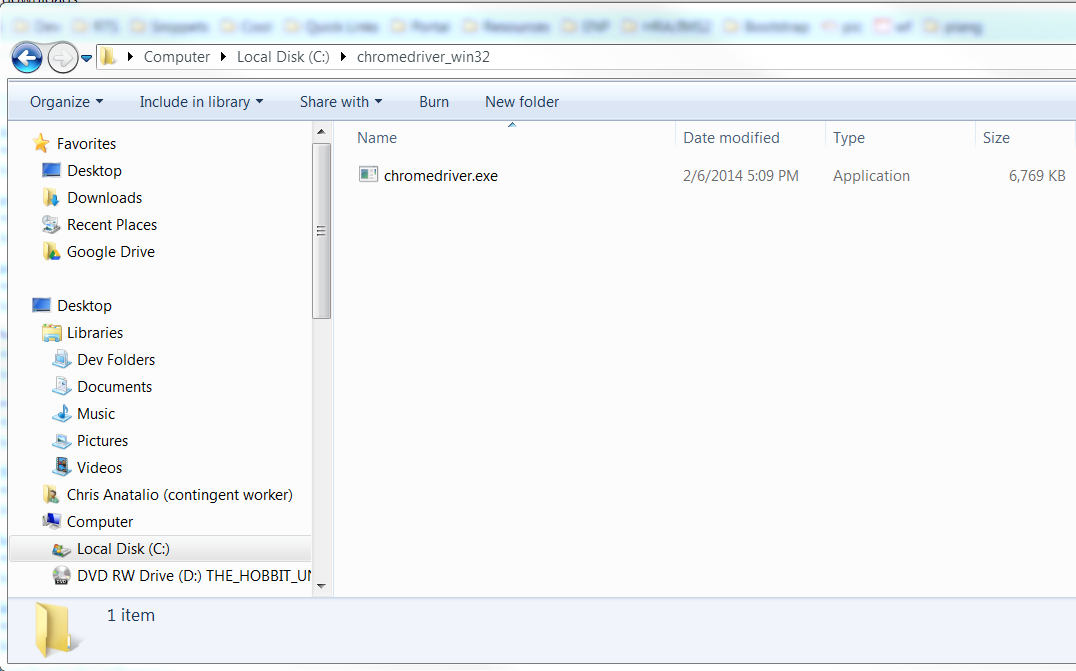This screenshot has height=671, width=1076.
Task: Click the Pictures library icon
Action: tap(62, 440)
